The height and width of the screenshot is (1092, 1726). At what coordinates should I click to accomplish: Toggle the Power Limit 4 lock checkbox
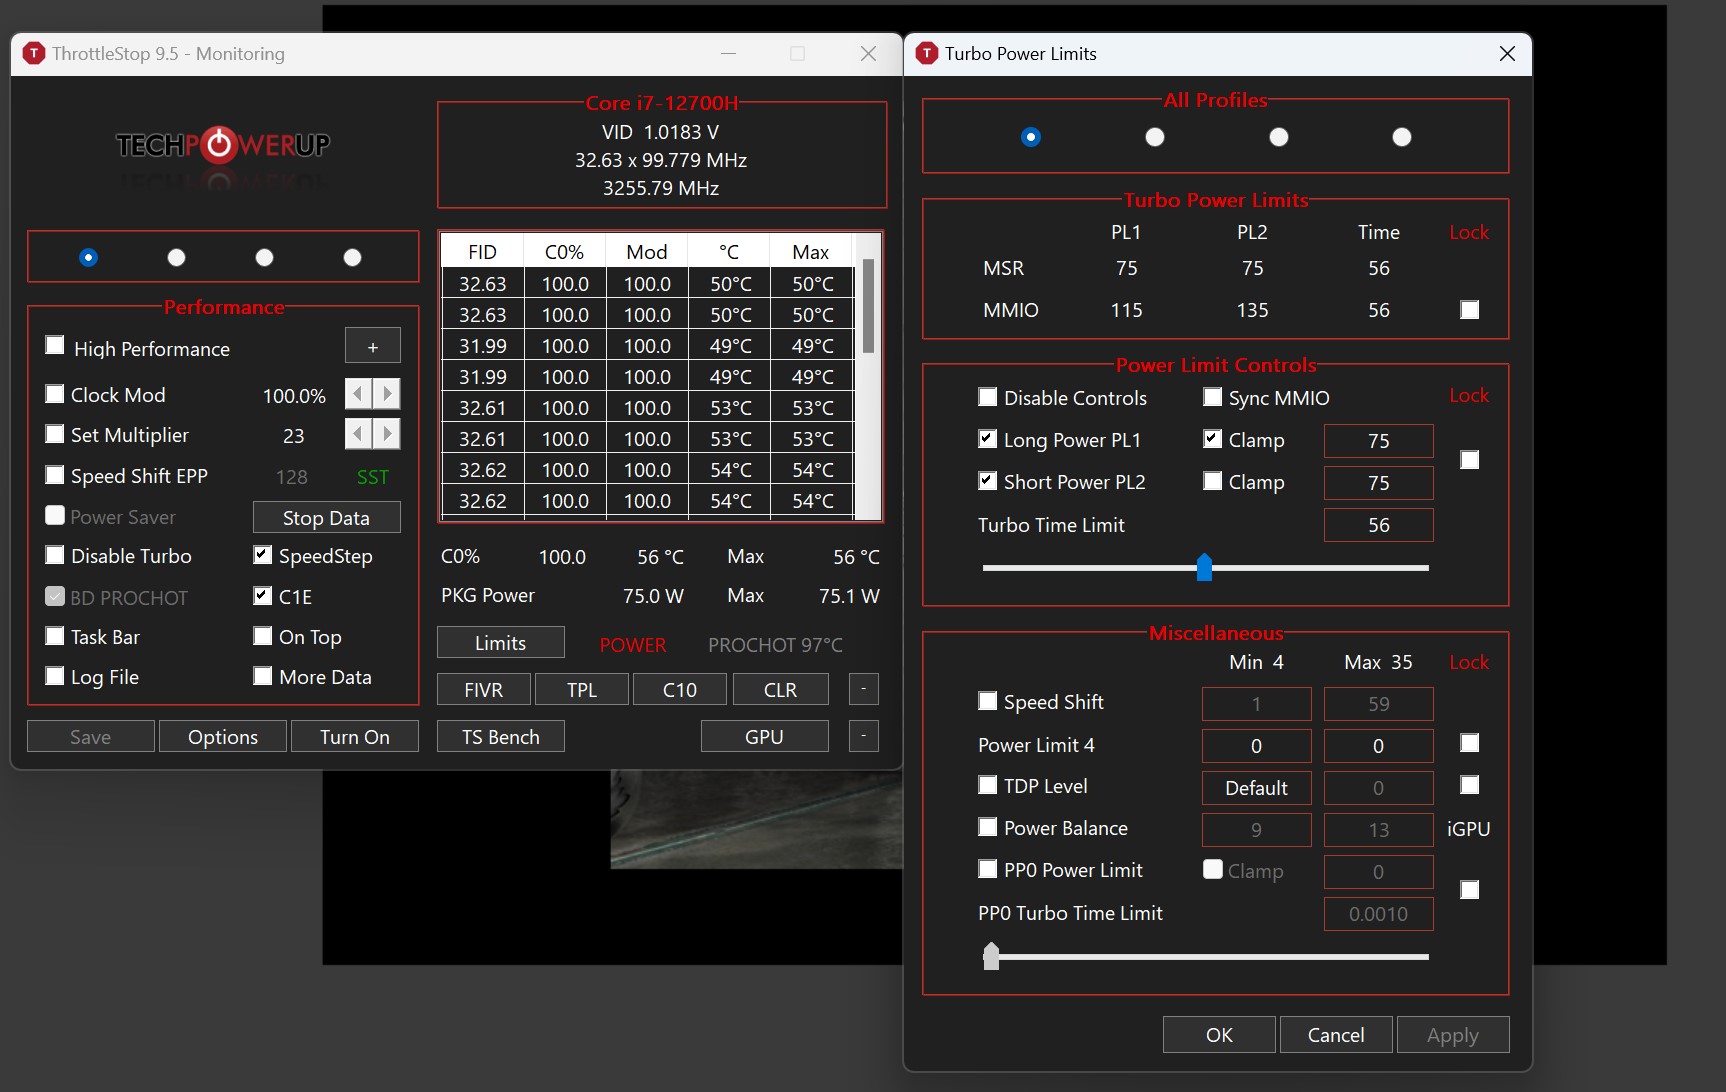pyautogui.click(x=1469, y=743)
